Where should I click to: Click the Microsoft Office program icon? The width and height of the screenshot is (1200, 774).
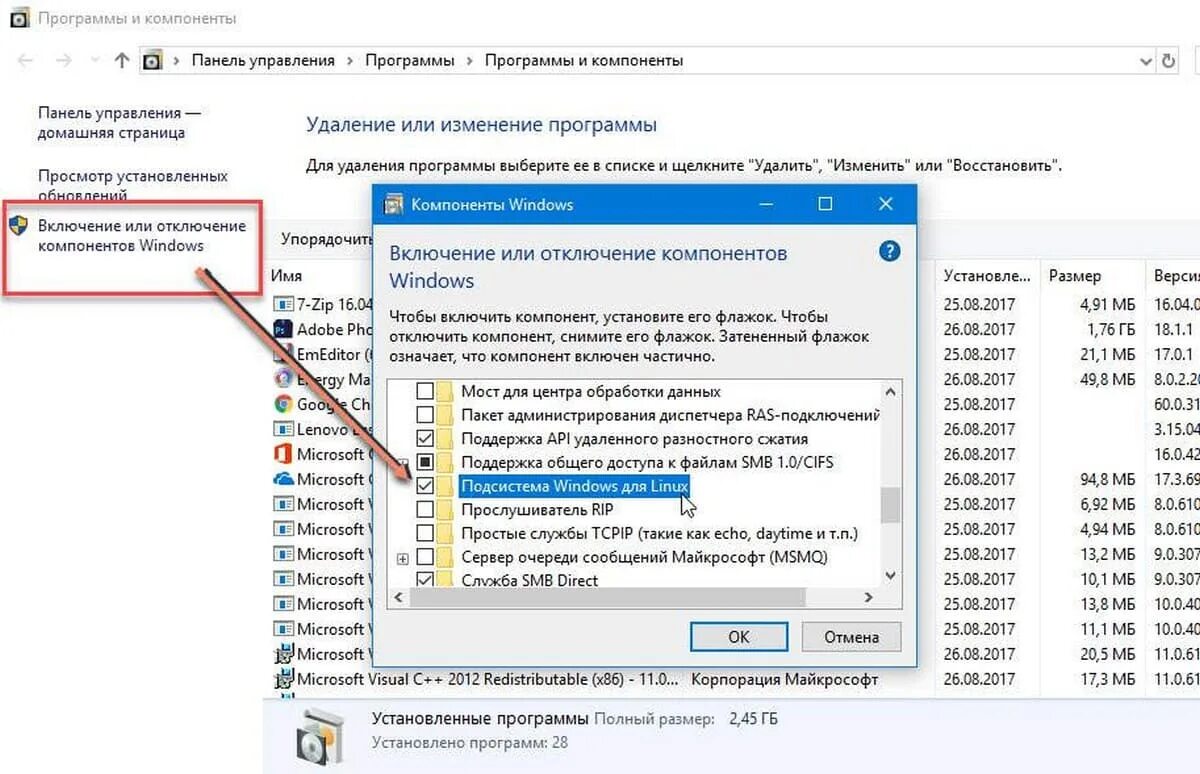(283, 454)
